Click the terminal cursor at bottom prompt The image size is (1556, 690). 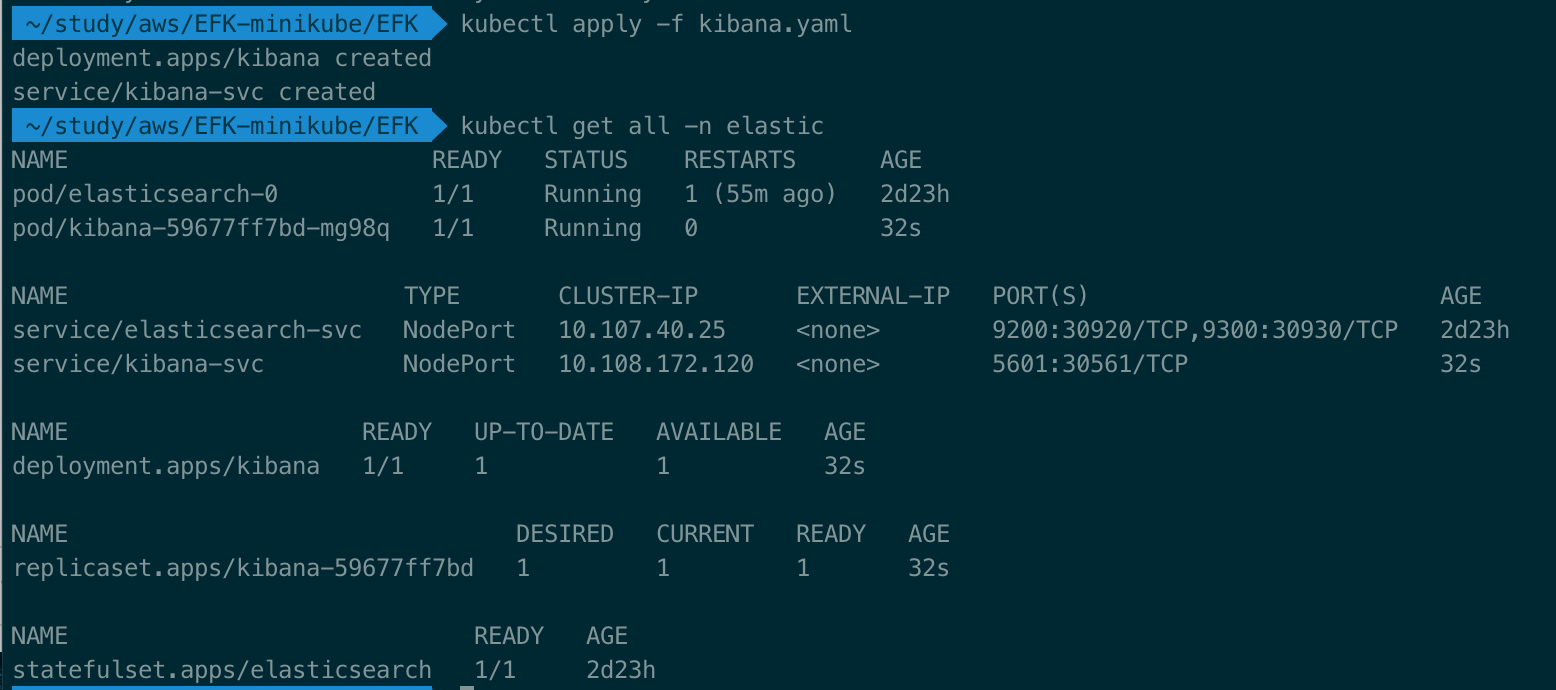467,687
